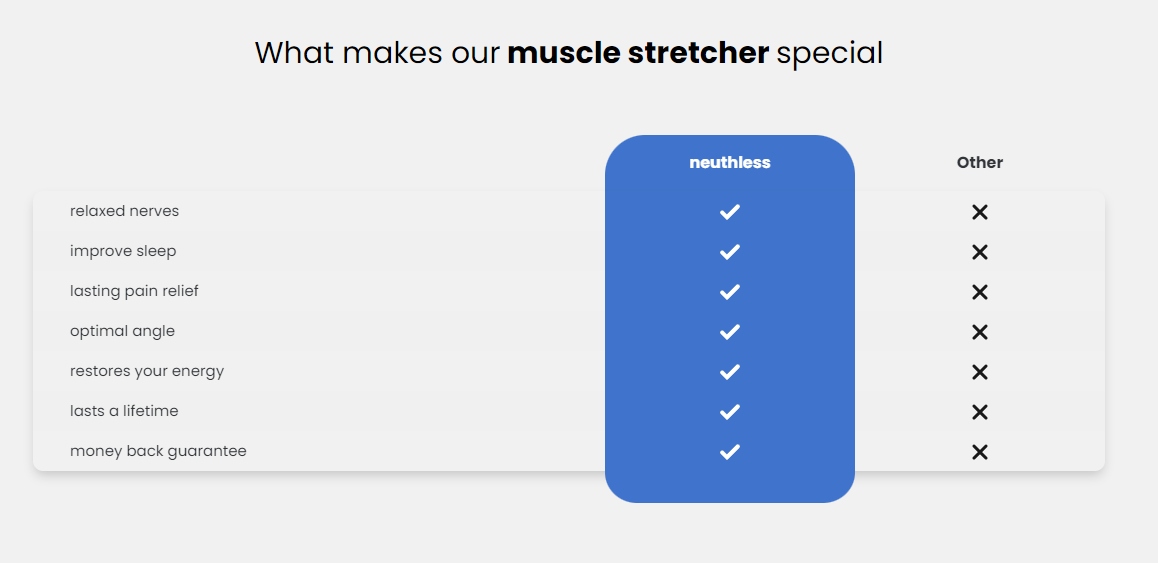
Task: Click the 'optimal angle' feature label
Action: click(122, 331)
